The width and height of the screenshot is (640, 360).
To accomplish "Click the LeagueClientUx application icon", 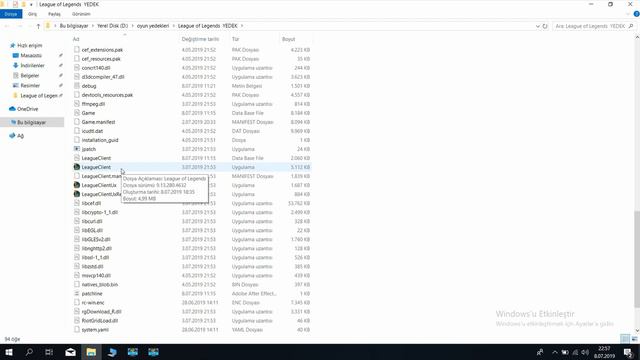I will point(77,185).
